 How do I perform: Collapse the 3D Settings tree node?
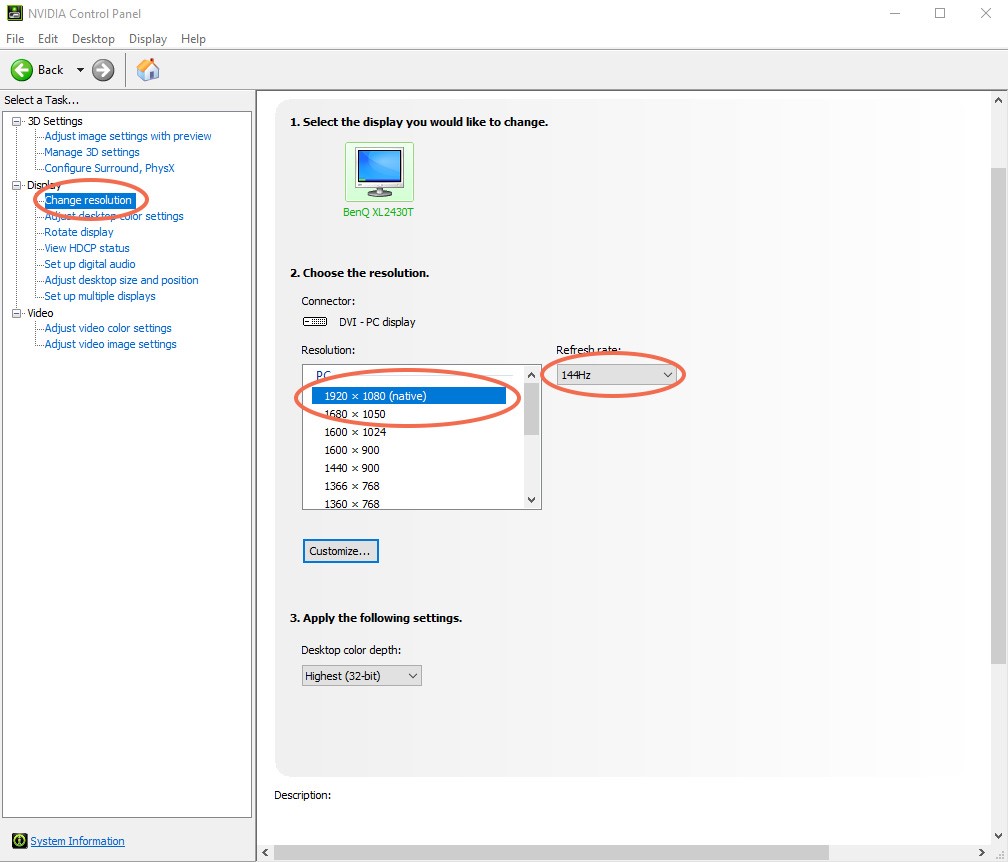[17, 121]
